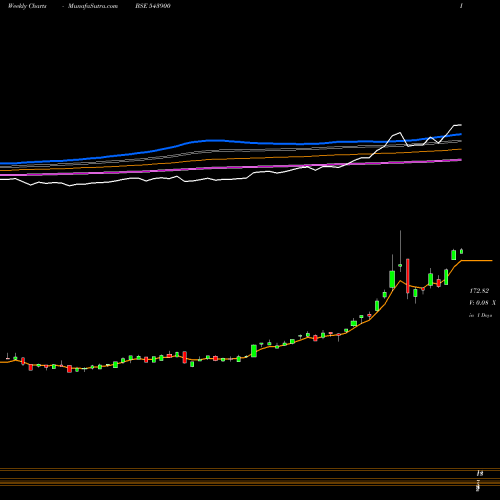This screenshot has width=500, height=500.
Task: Click the last green candlestick at the far right
Action: [x=462, y=251]
